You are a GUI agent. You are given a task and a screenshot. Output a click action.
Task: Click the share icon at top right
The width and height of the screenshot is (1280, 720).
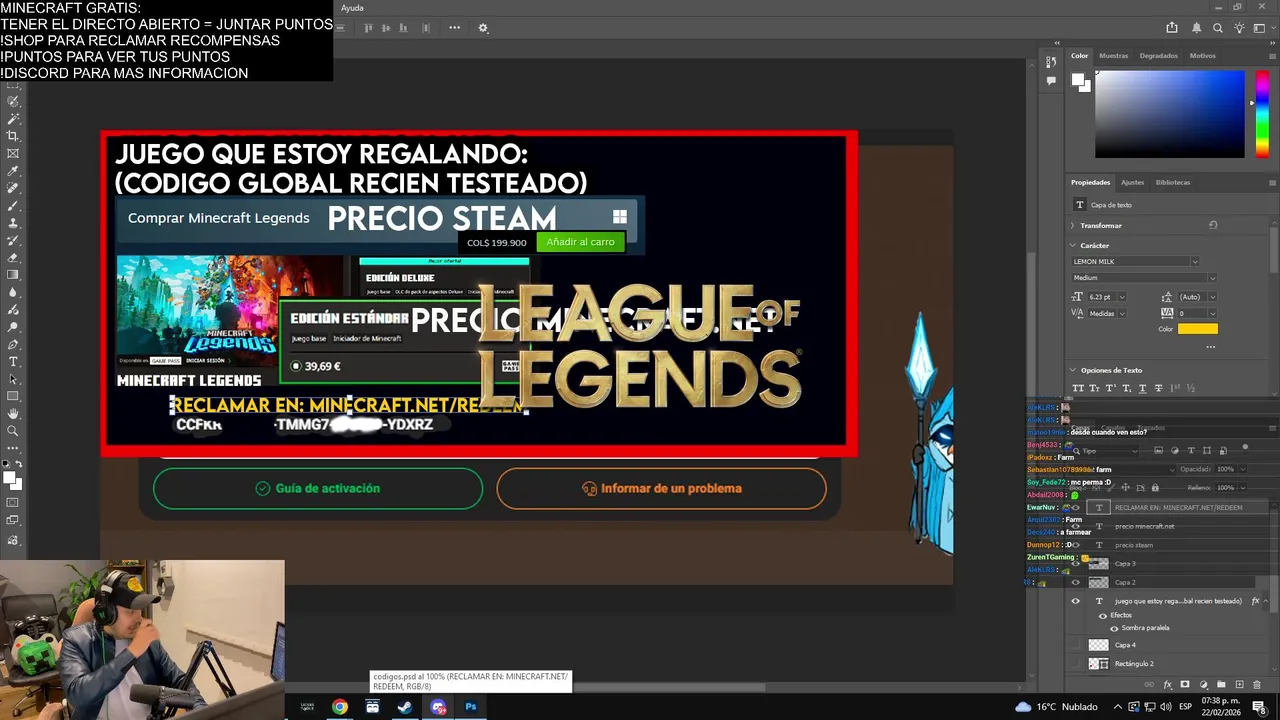(x=1172, y=28)
